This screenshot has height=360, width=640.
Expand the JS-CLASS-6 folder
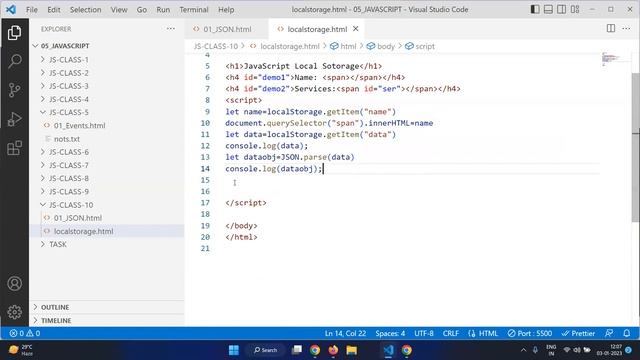(x=107, y=152)
